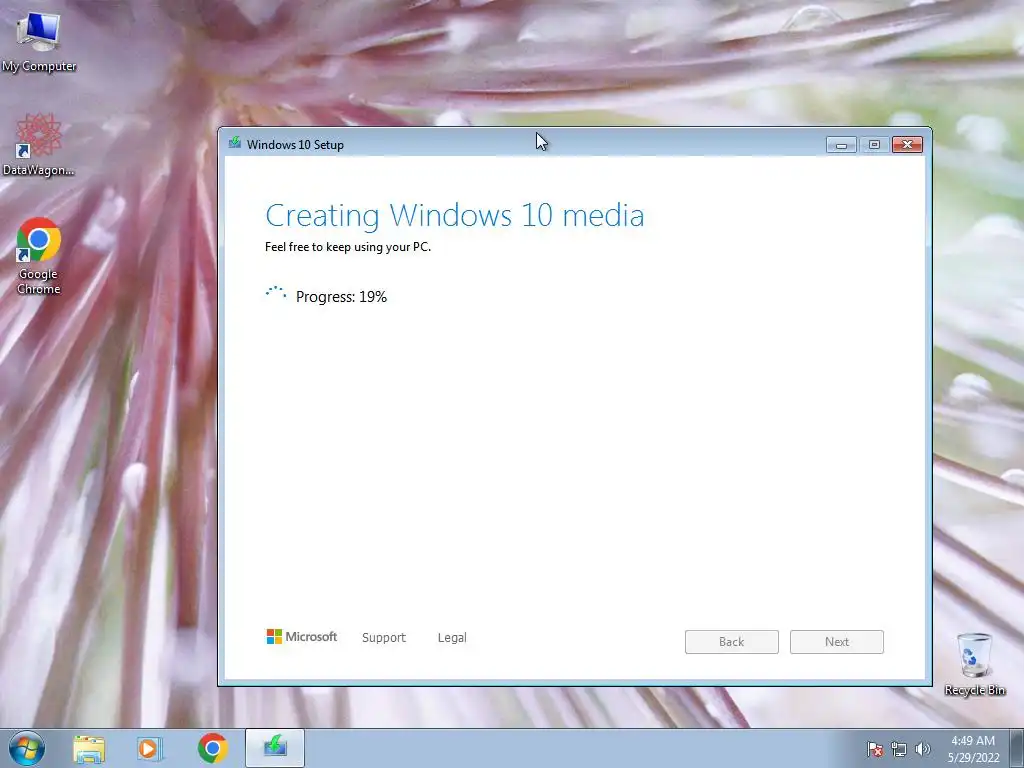Launch Windows Media Player from taskbar
This screenshot has height=768, width=1024.
pyautogui.click(x=149, y=749)
